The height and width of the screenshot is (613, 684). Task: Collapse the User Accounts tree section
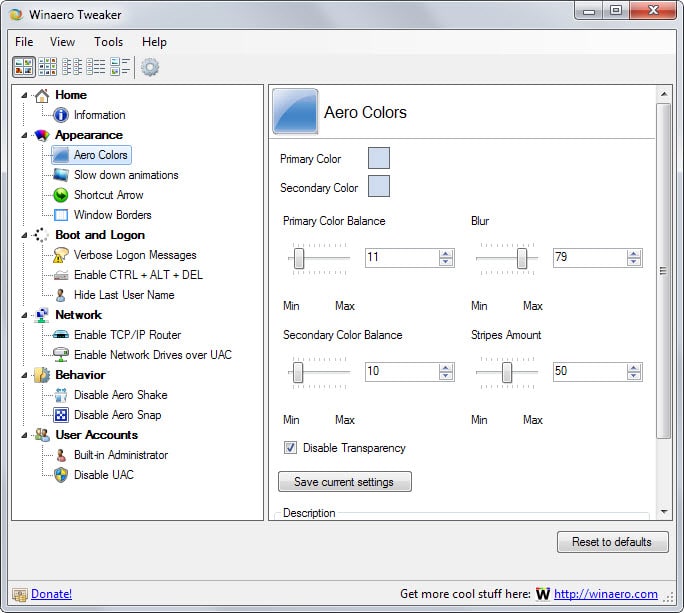pos(25,435)
